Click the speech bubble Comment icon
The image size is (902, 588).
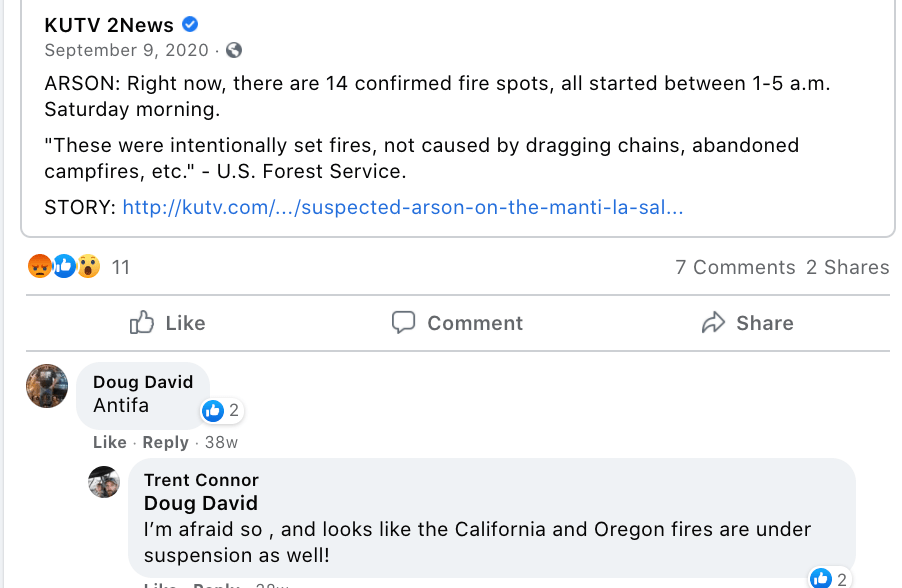tap(404, 323)
